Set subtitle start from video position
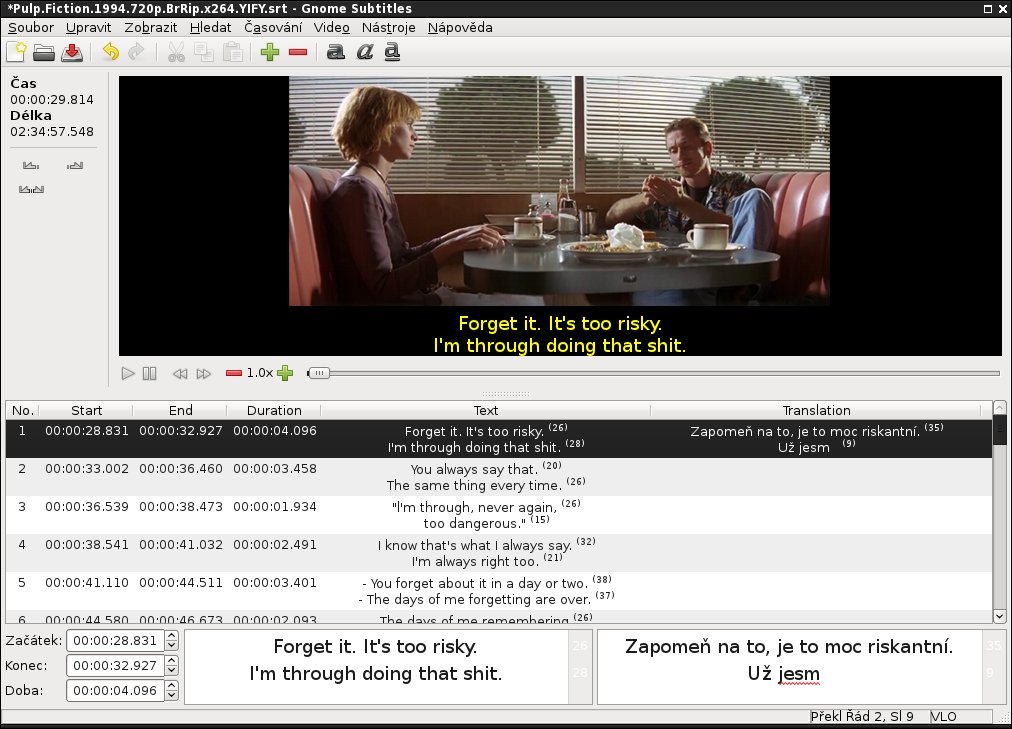Viewport: 1012px width, 729px height. (x=30, y=165)
